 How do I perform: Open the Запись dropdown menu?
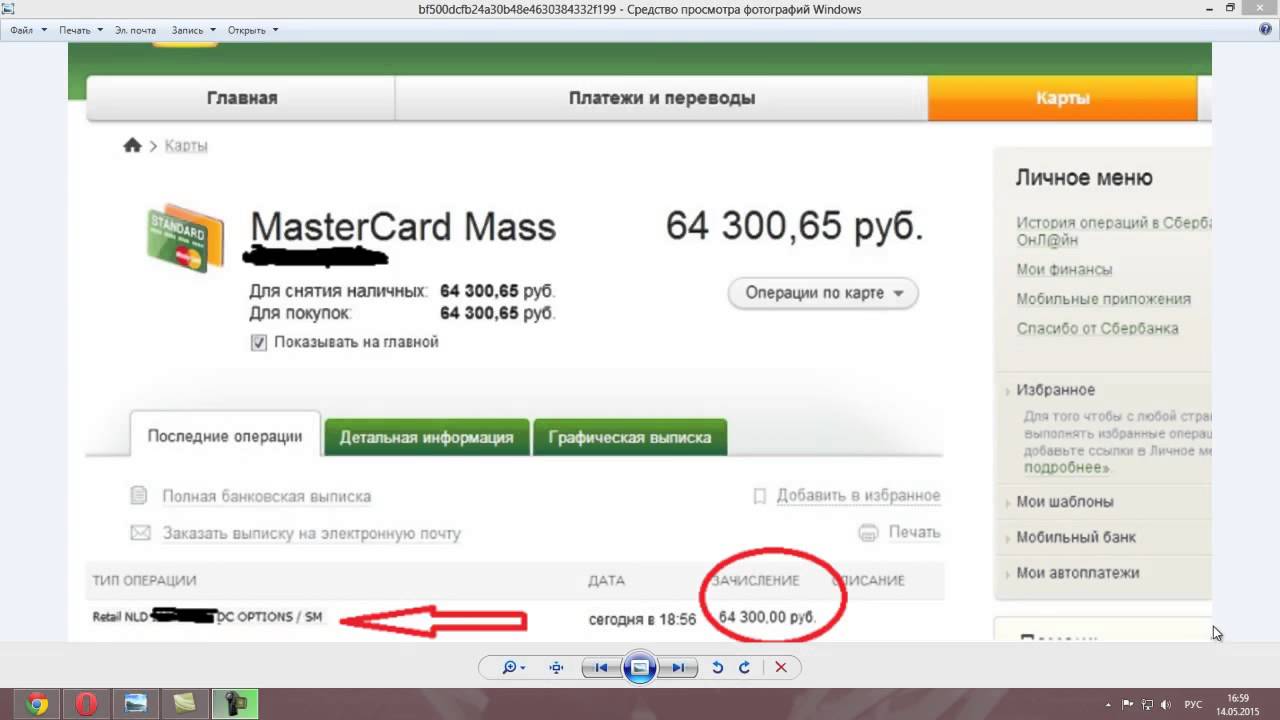[x=194, y=30]
